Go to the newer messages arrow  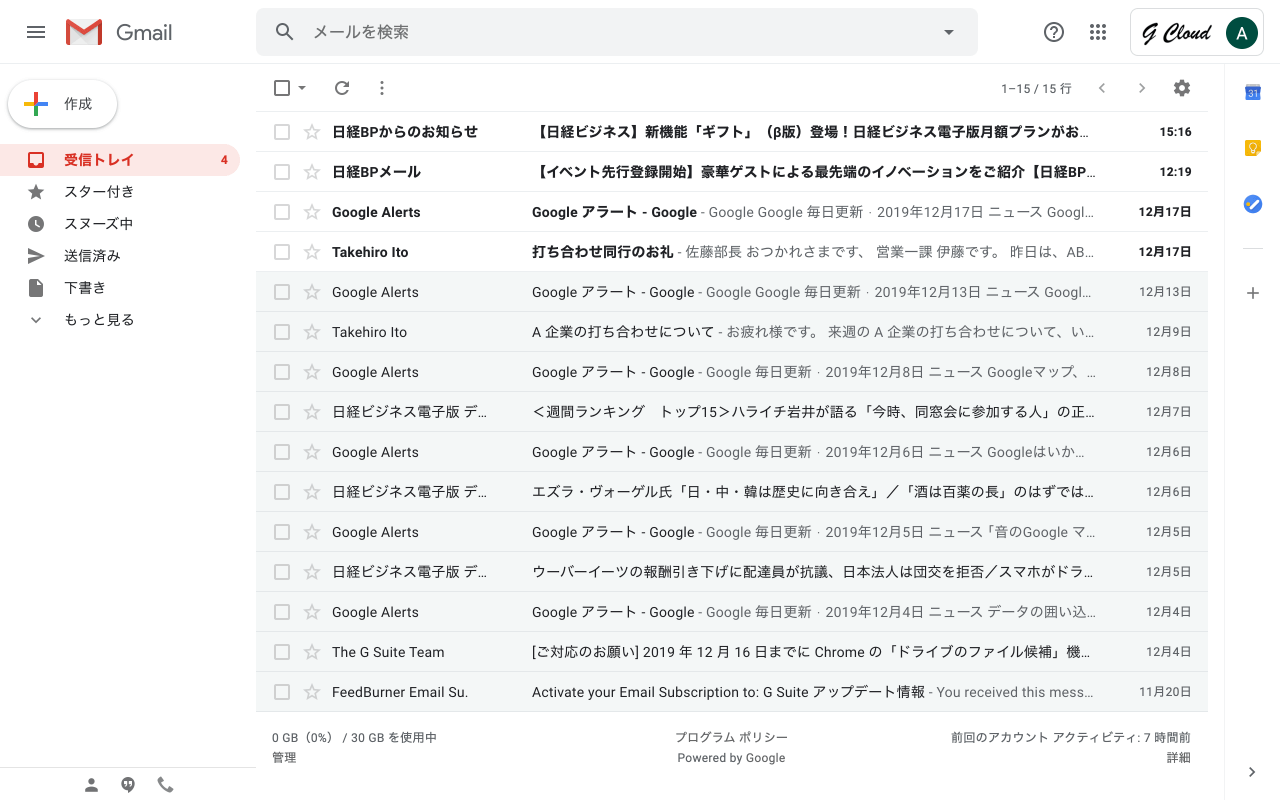click(x=1102, y=88)
